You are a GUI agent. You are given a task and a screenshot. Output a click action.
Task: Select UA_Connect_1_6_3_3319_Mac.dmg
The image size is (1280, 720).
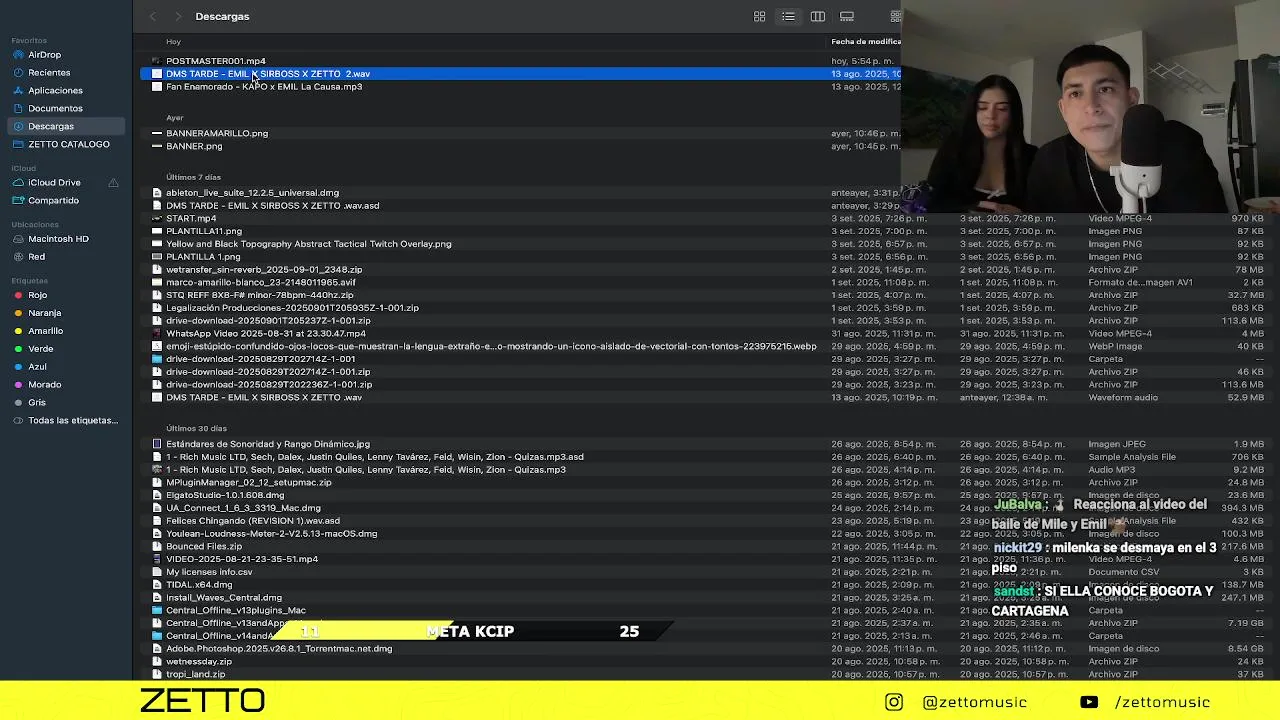tap(243, 508)
